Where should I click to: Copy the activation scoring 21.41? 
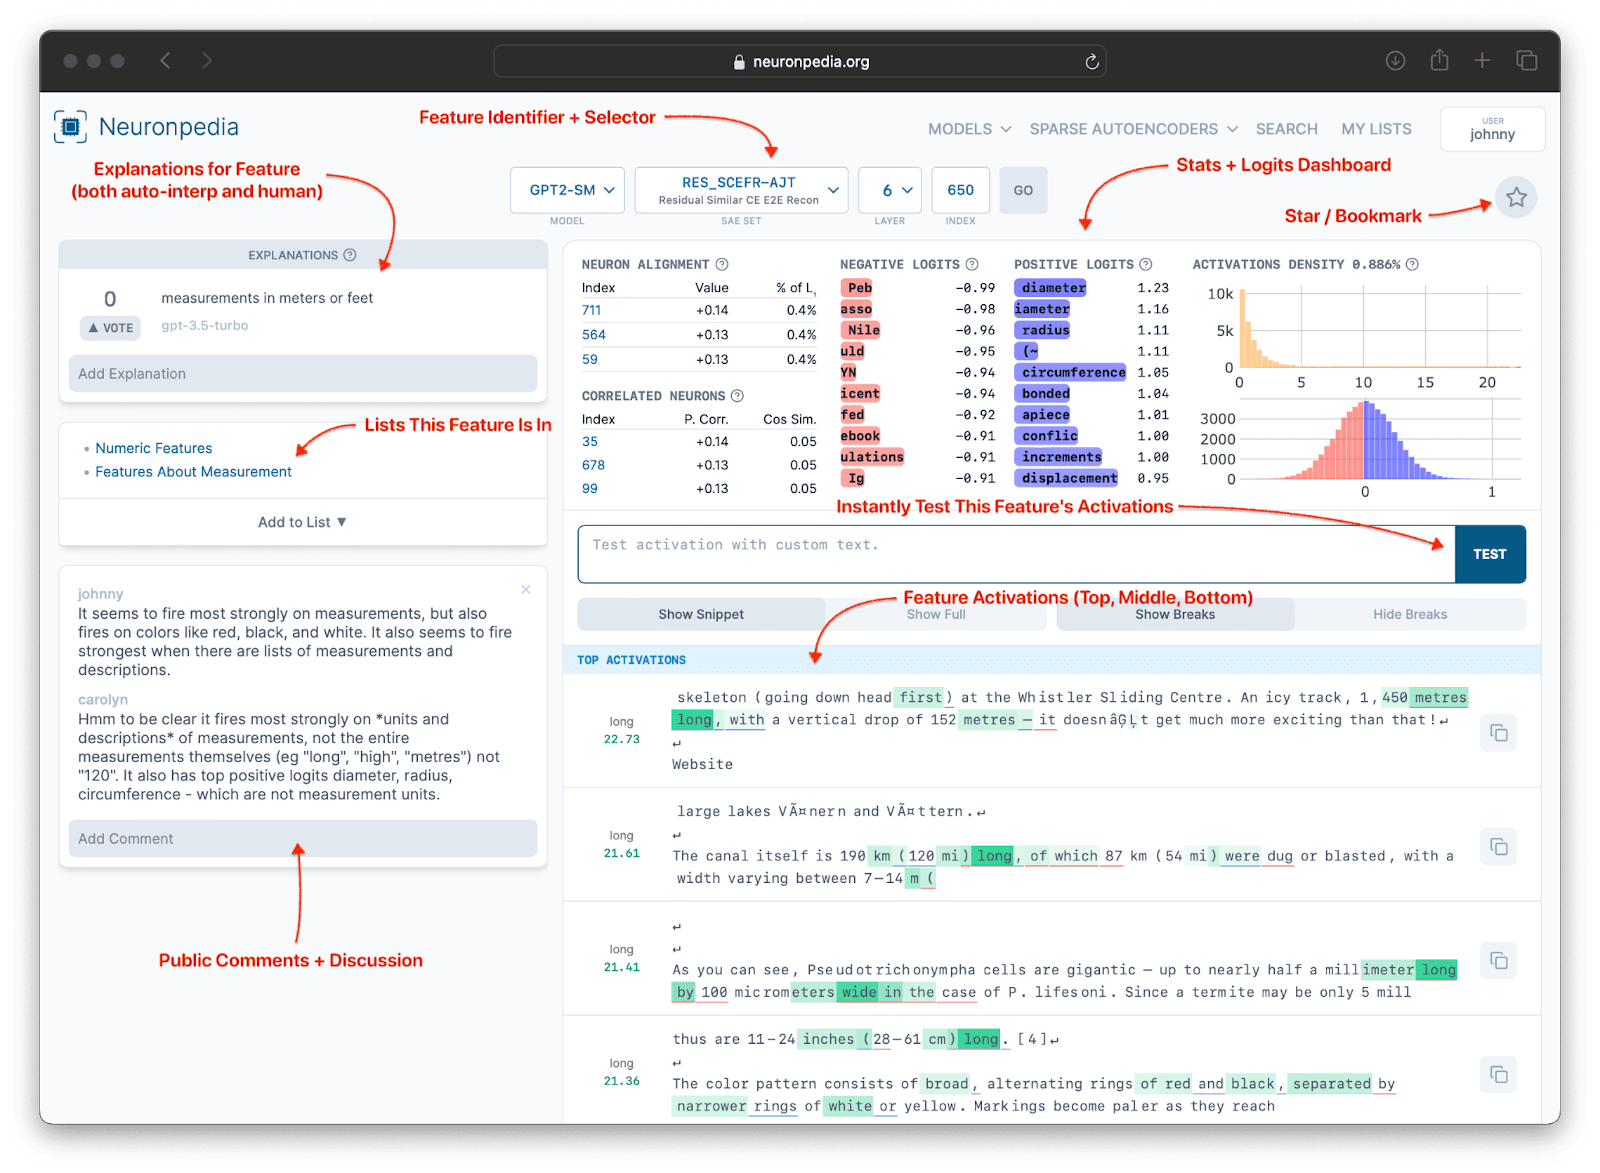1498,961
